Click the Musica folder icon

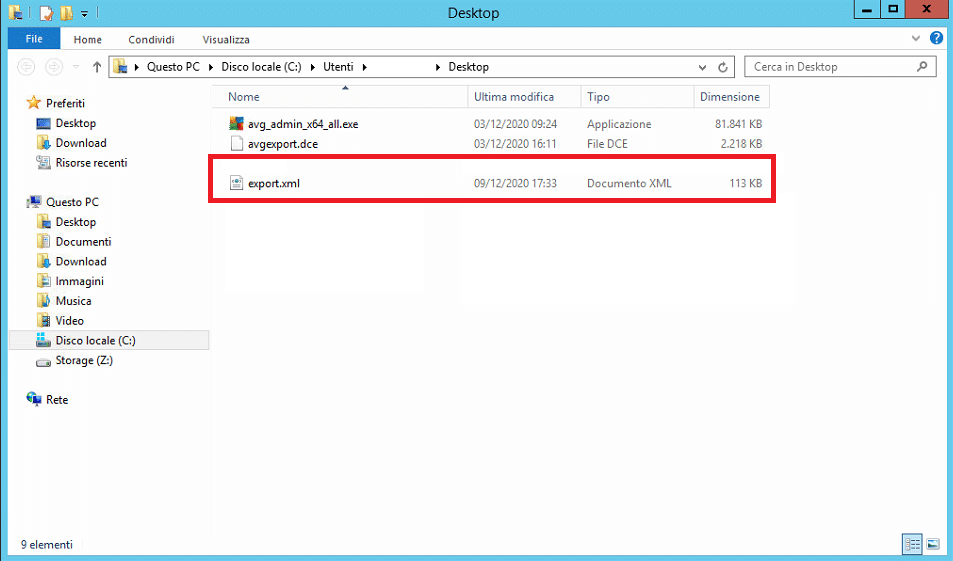pyautogui.click(x=43, y=300)
